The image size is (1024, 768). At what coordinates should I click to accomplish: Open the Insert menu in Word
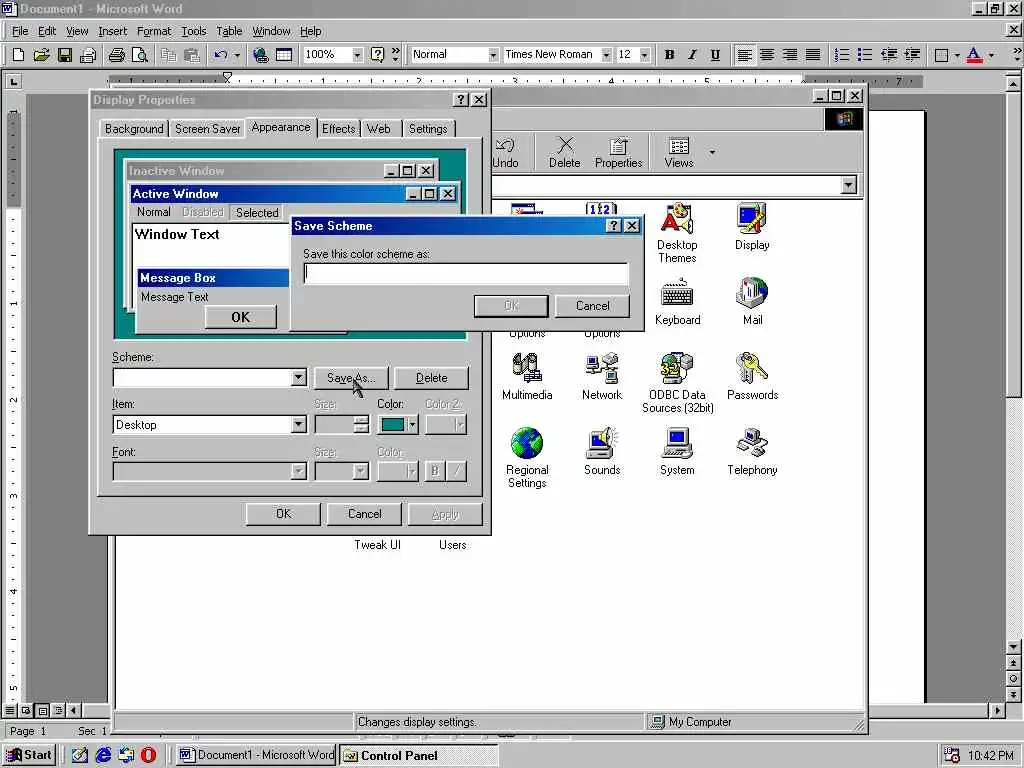(112, 31)
